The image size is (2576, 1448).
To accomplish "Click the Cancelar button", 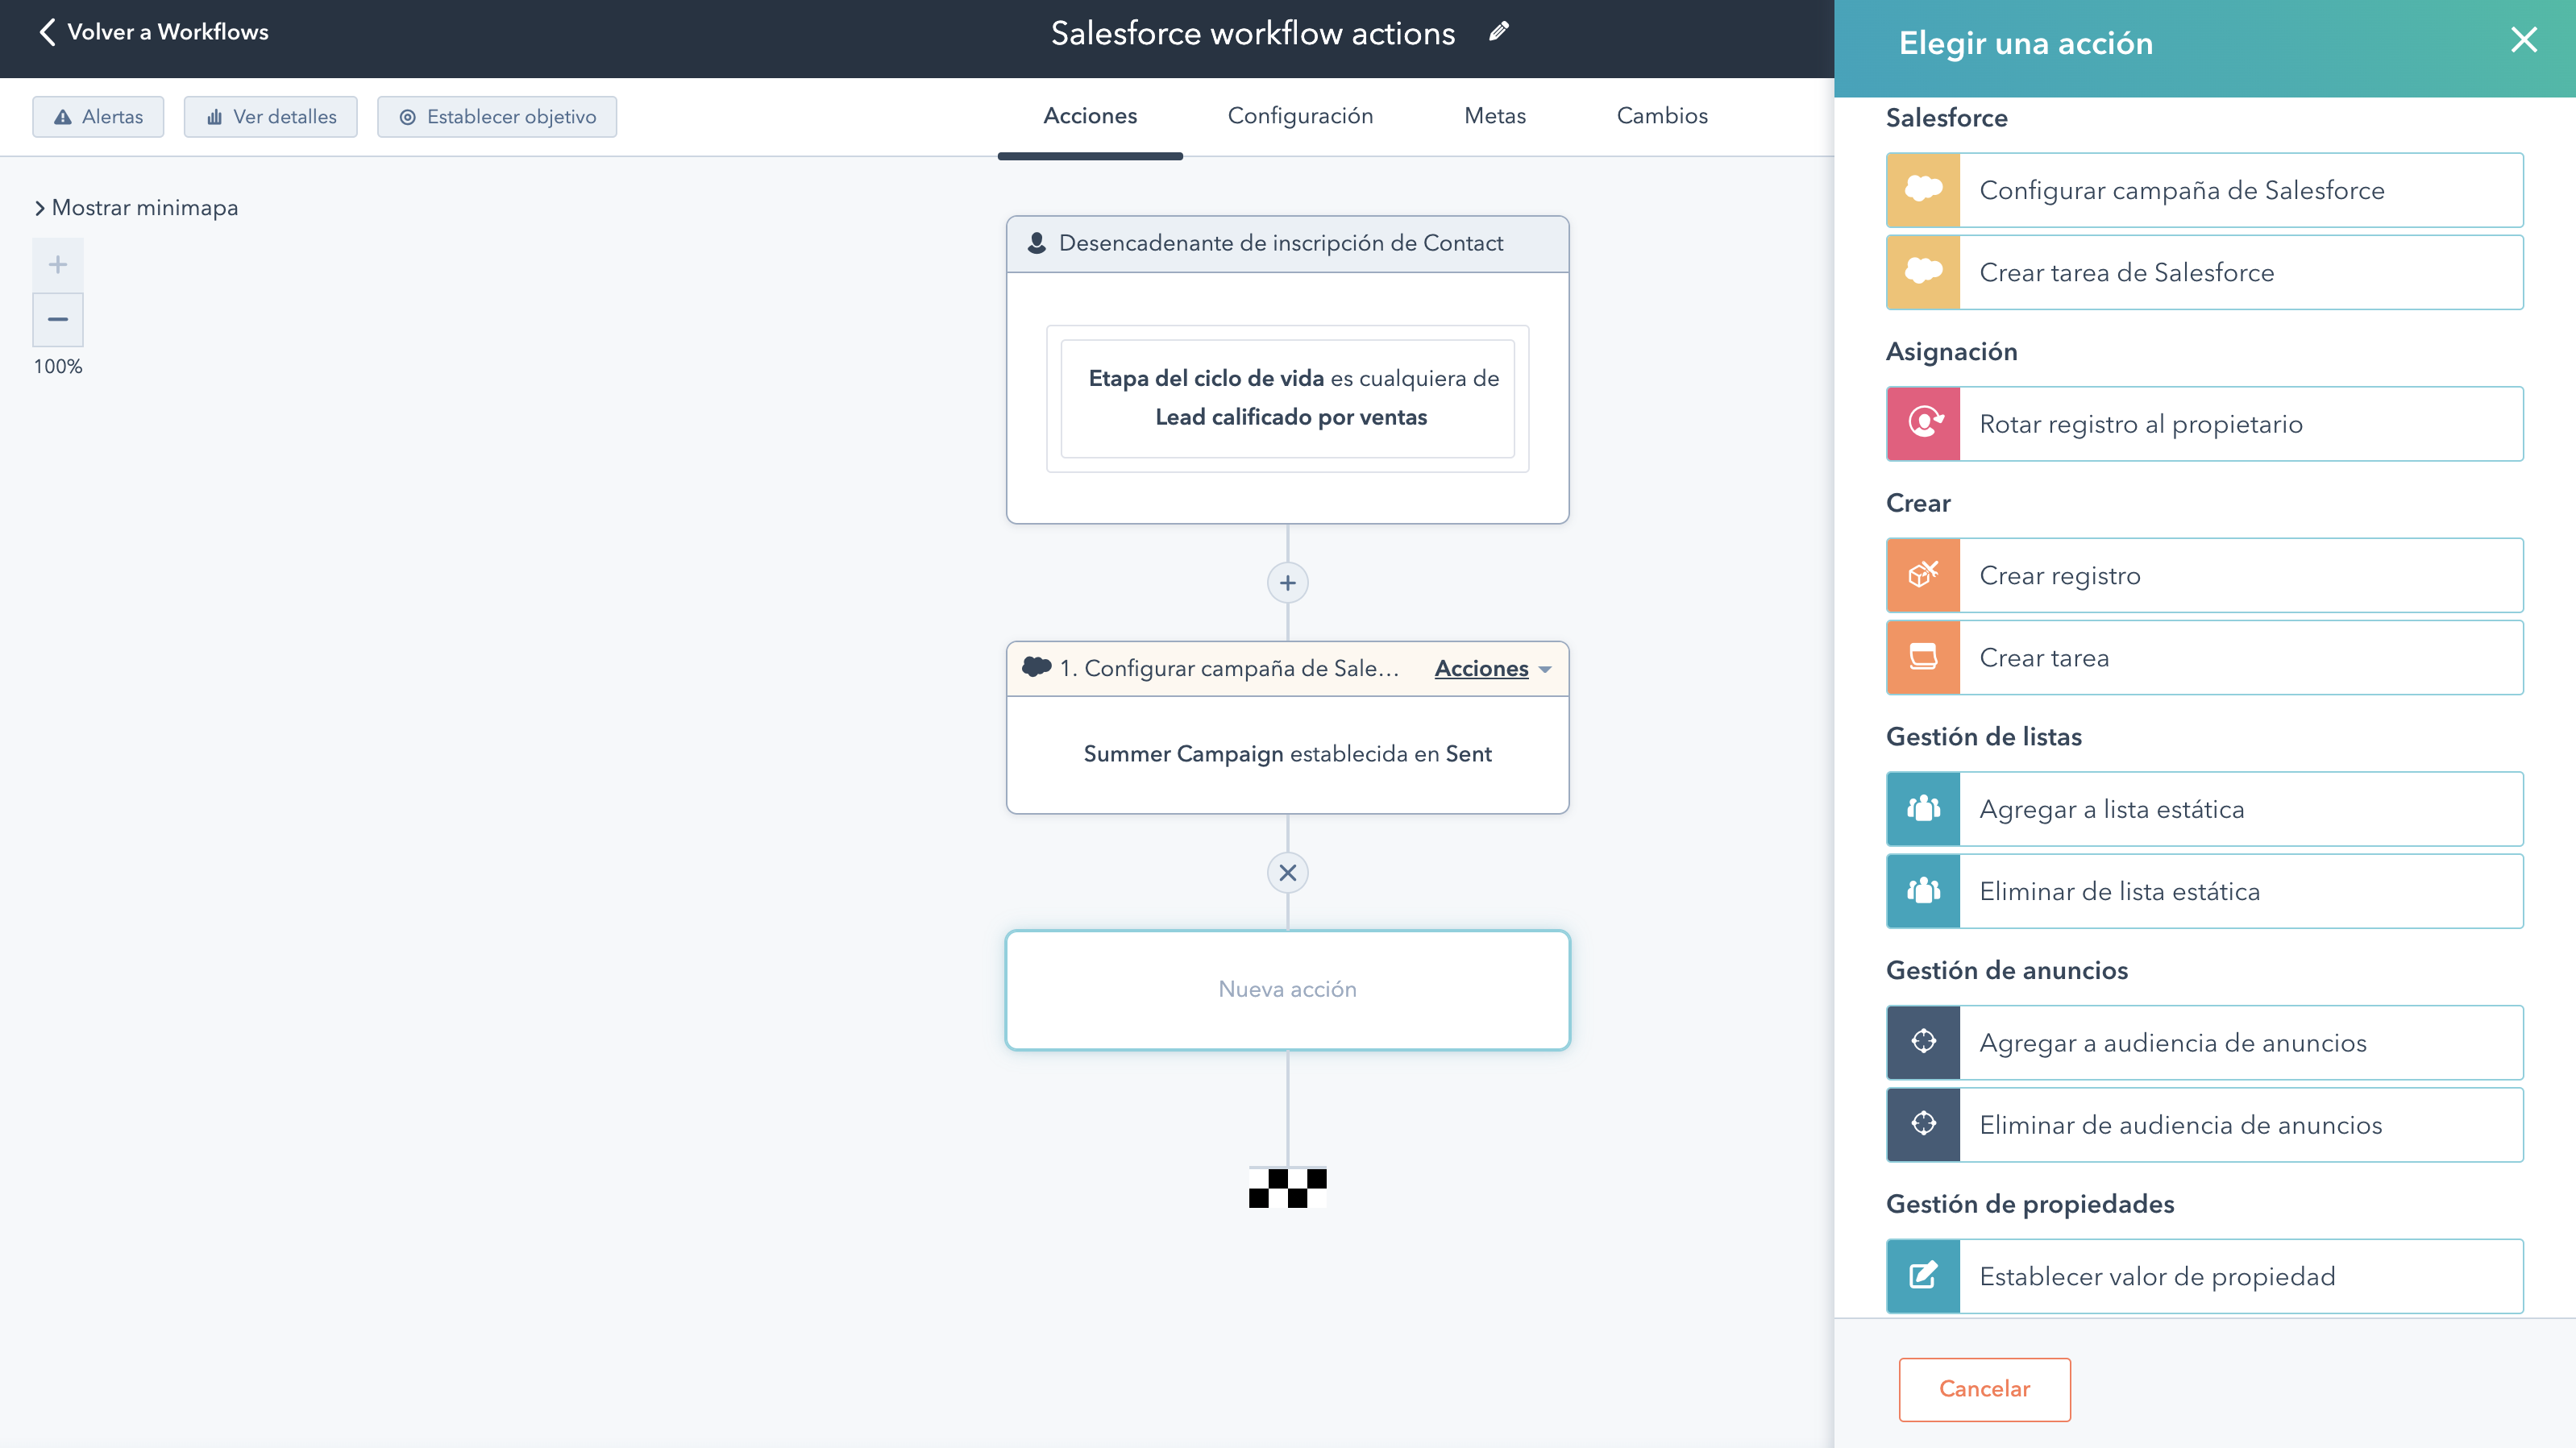I will click(x=1983, y=1388).
